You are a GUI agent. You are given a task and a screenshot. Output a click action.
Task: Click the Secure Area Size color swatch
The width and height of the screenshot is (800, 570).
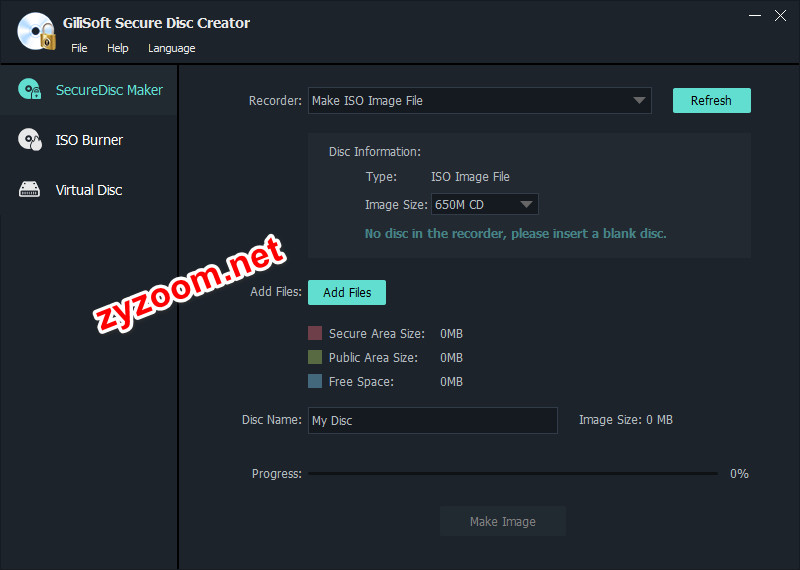point(315,333)
